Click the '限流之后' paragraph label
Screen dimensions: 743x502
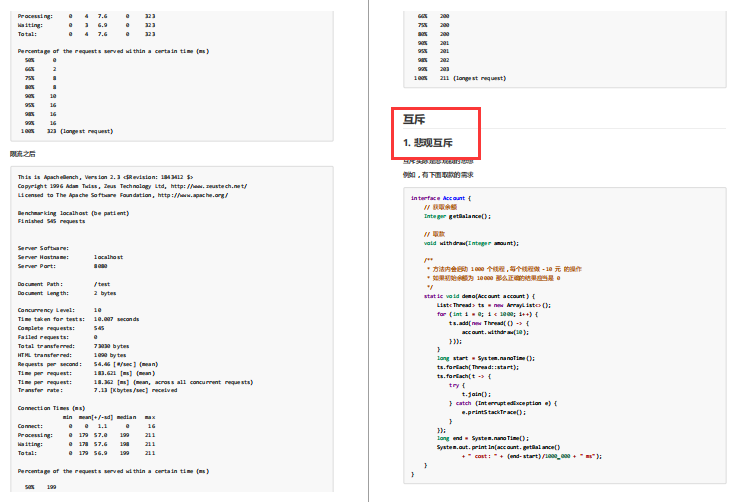(22, 154)
